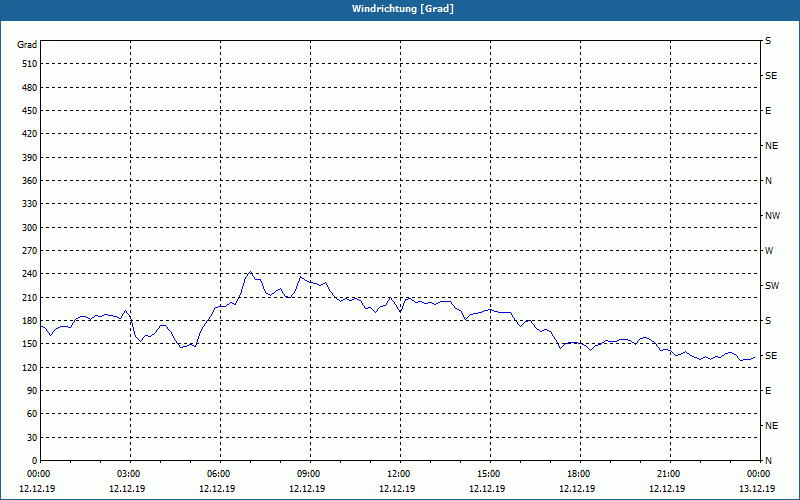Click the N compass label on the 360 gridline
Viewport: 800px width, 500px height.
pyautogui.click(x=768, y=181)
